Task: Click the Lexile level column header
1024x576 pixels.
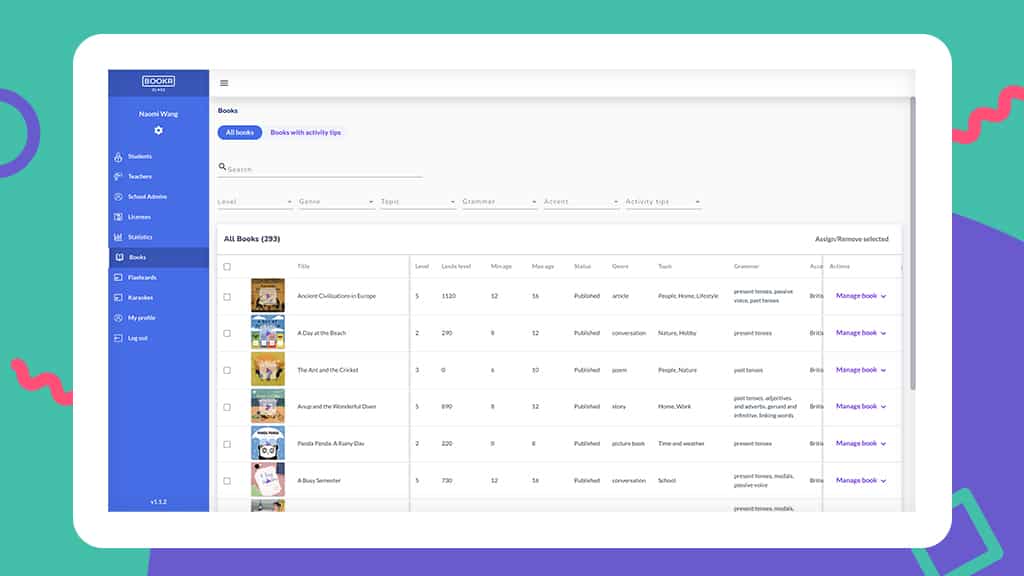Action: click(456, 266)
